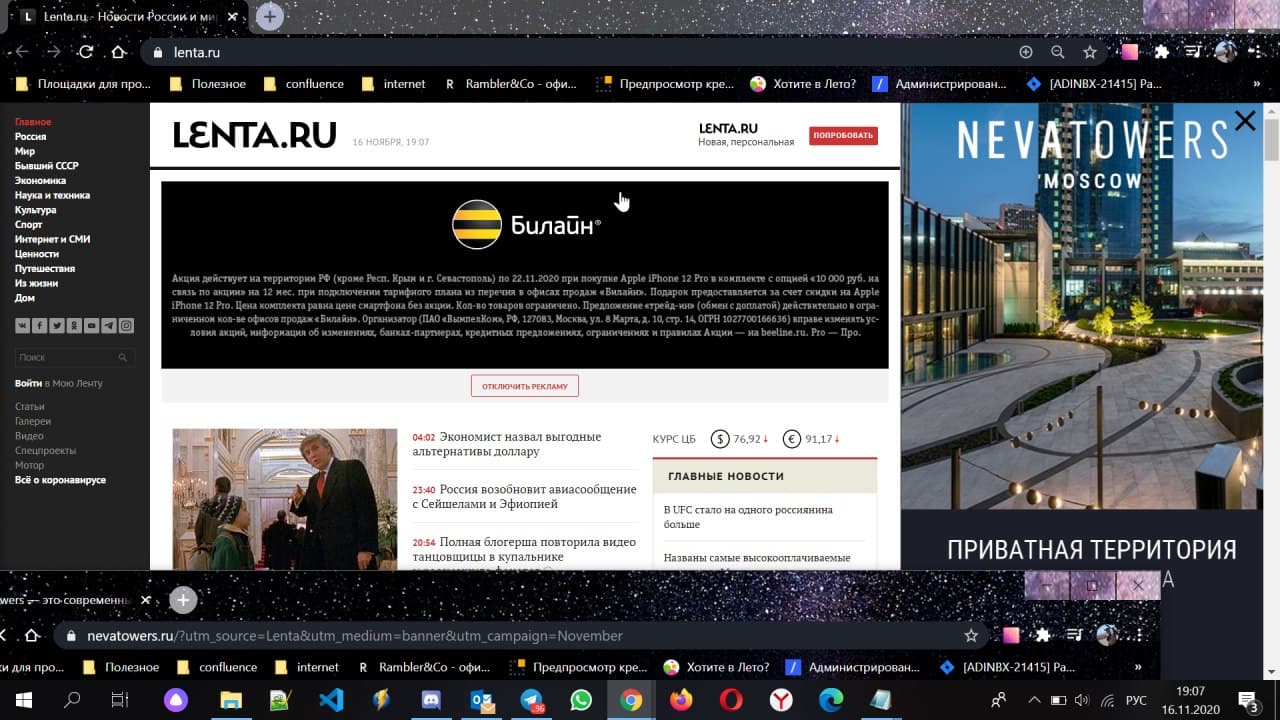Open Lenta's Telegram channel icon

109,326
